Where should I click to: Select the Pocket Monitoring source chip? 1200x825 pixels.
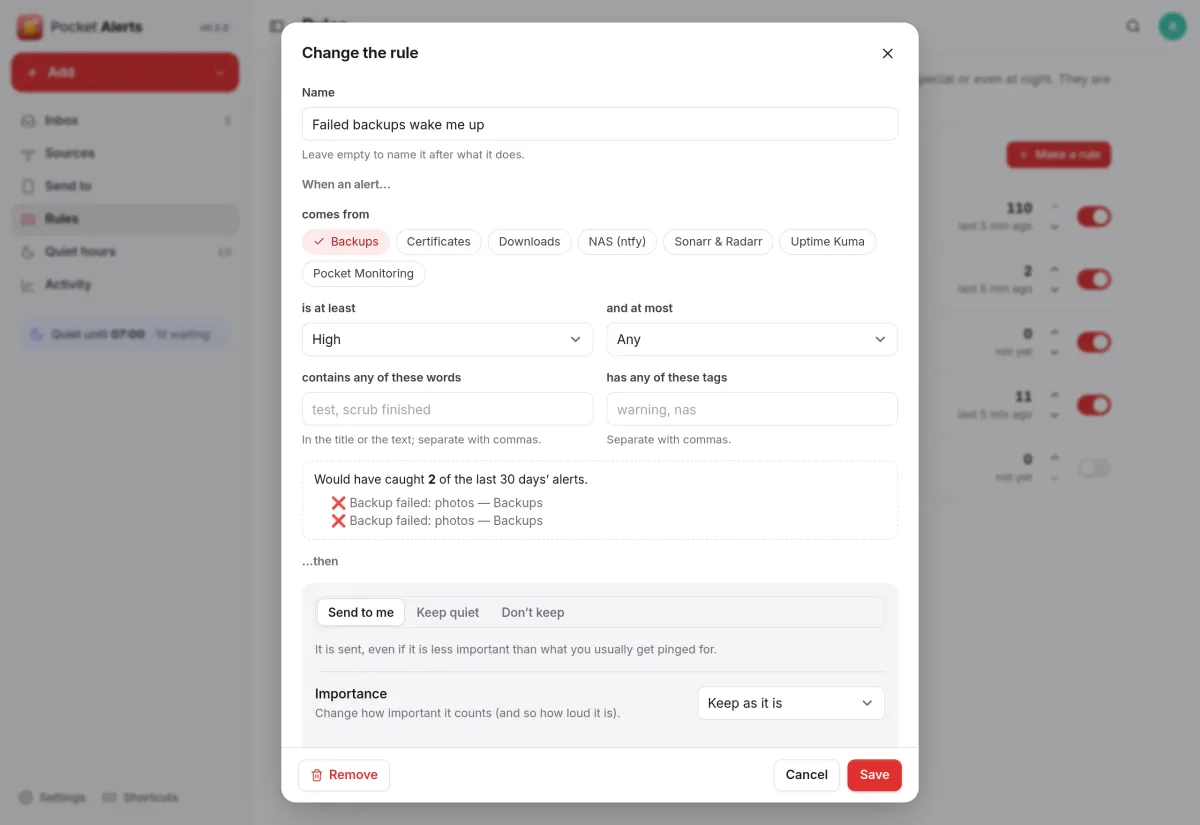point(363,274)
